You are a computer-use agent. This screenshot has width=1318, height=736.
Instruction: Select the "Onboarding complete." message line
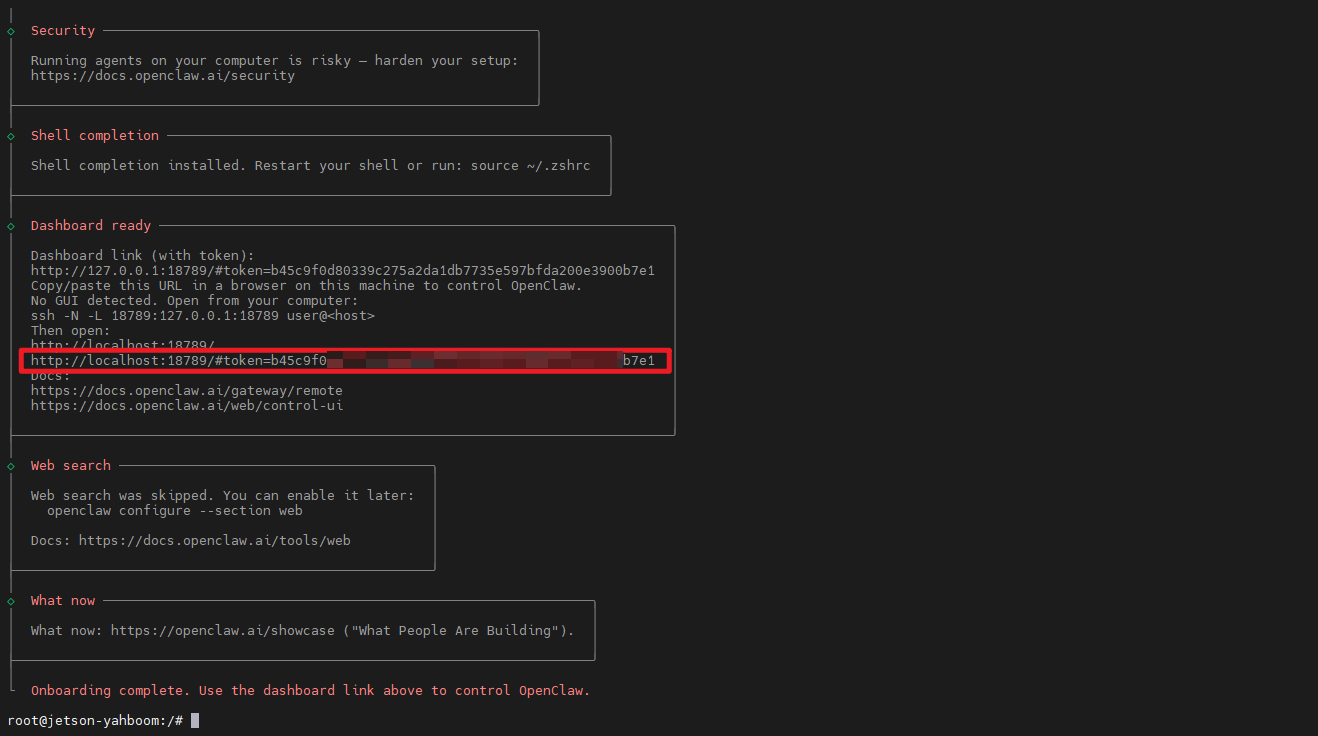tap(311, 691)
